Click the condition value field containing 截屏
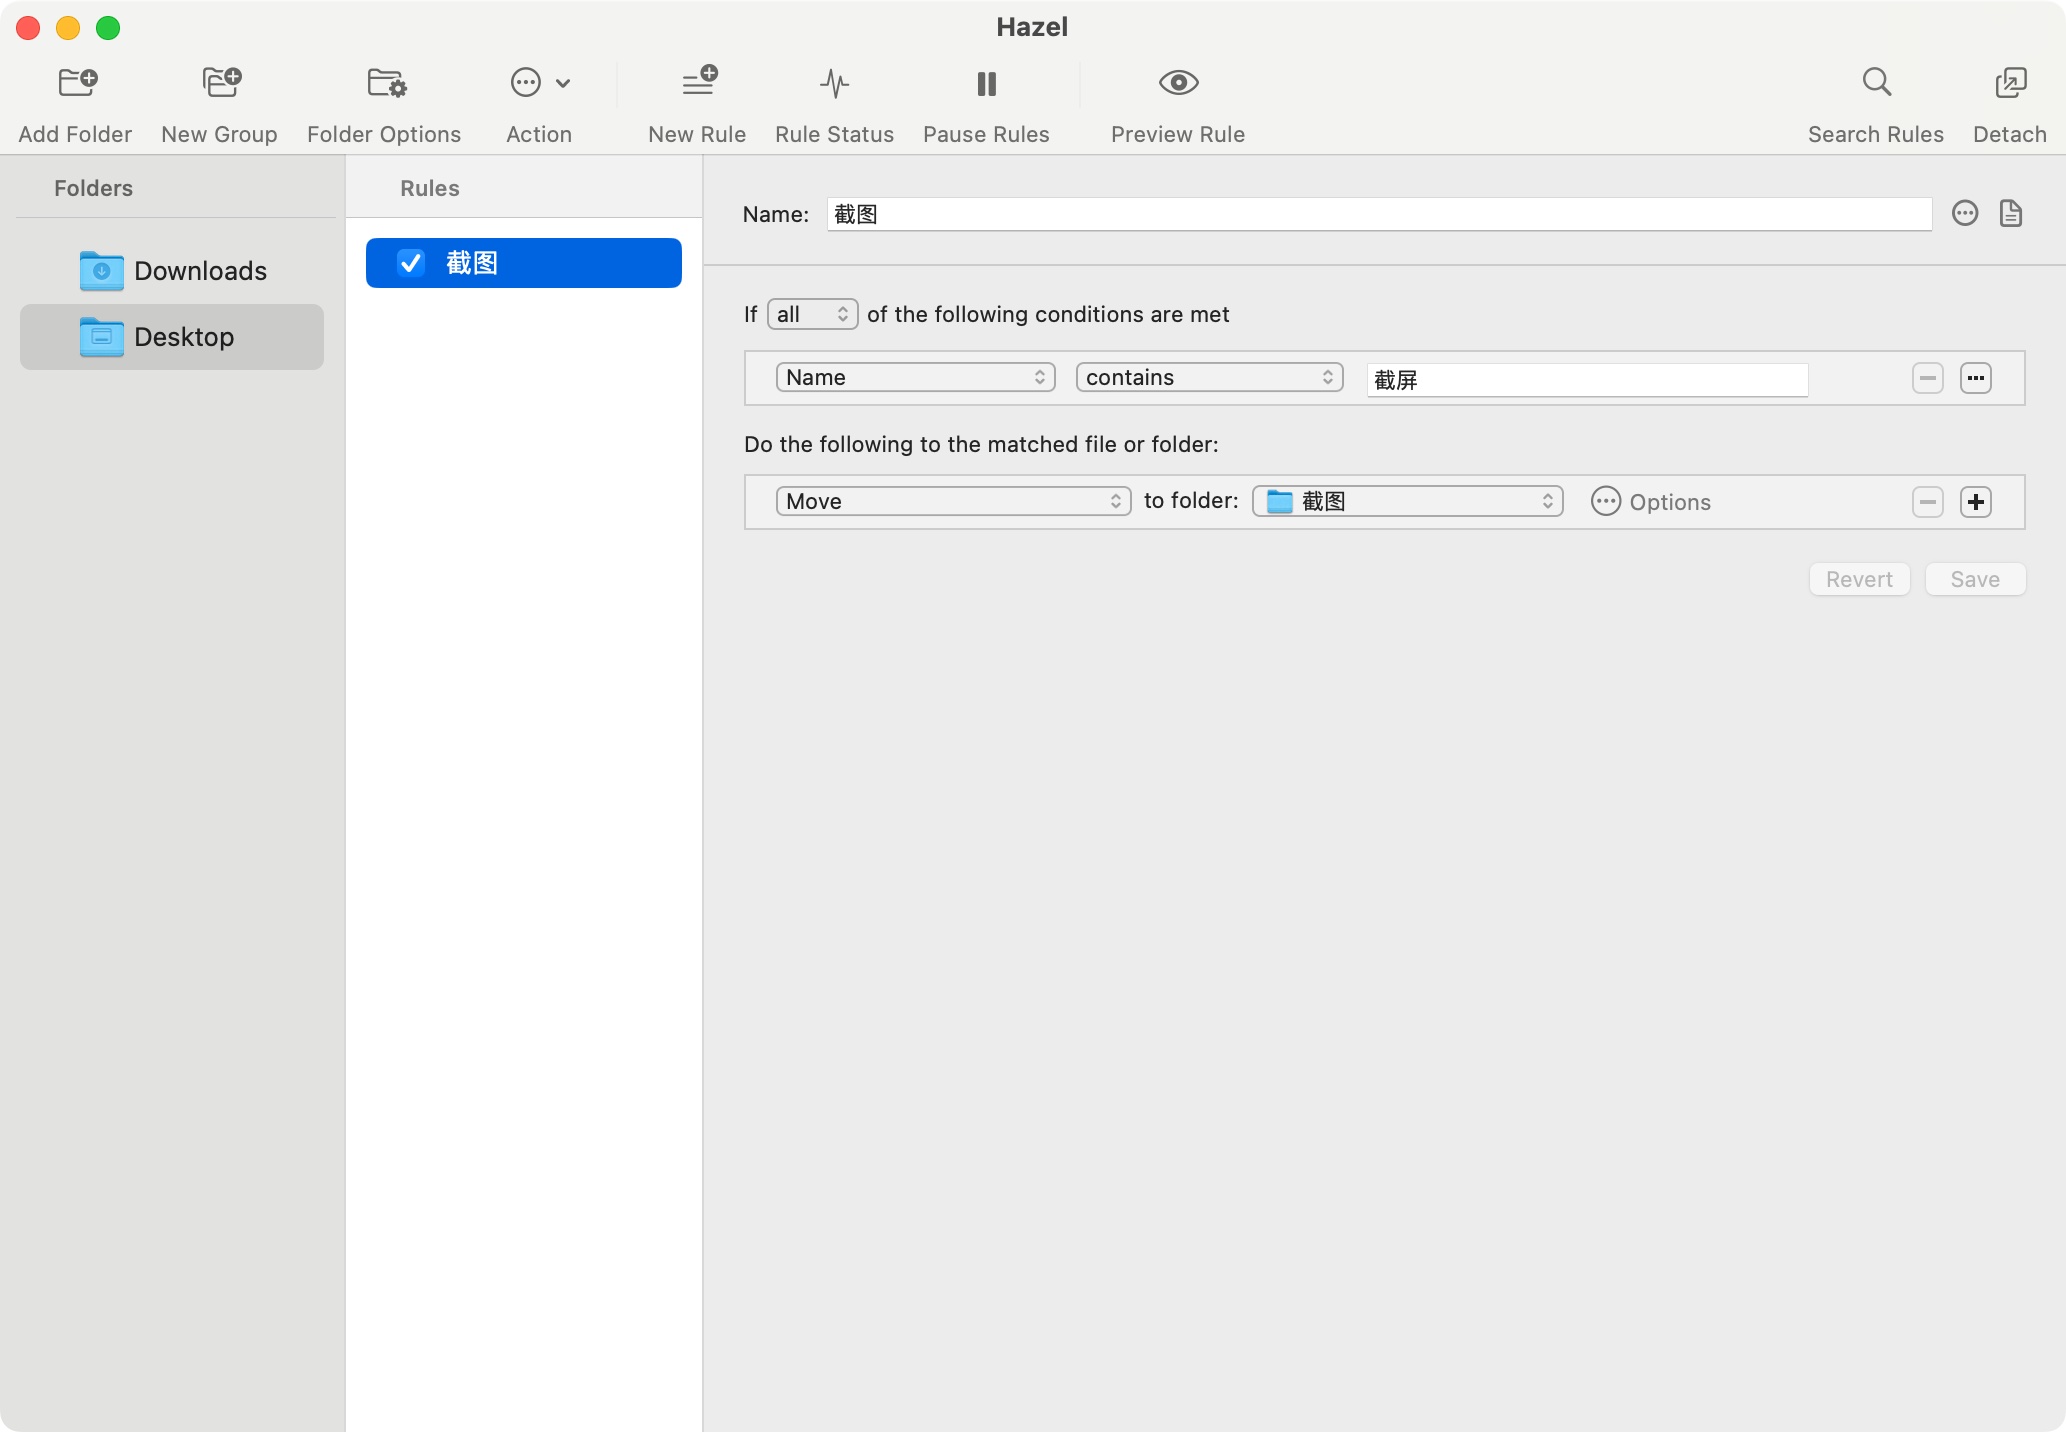 1587,380
